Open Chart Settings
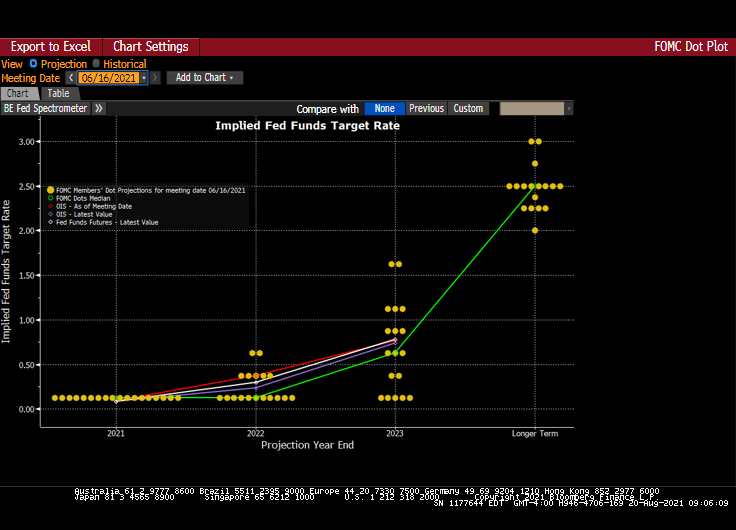 pos(150,47)
